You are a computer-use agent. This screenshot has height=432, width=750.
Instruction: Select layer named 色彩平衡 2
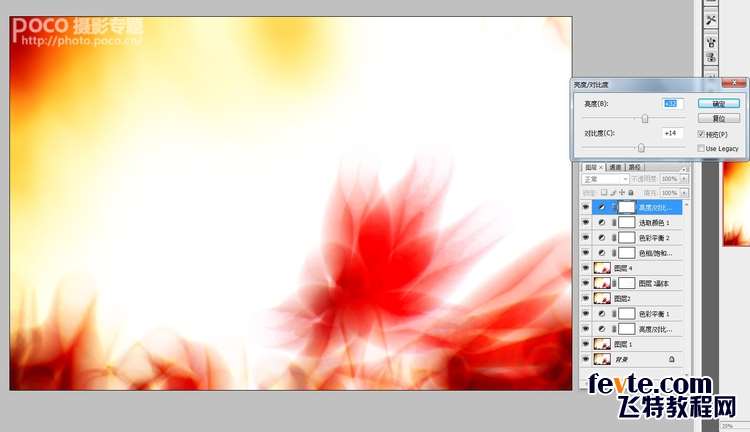pos(654,238)
